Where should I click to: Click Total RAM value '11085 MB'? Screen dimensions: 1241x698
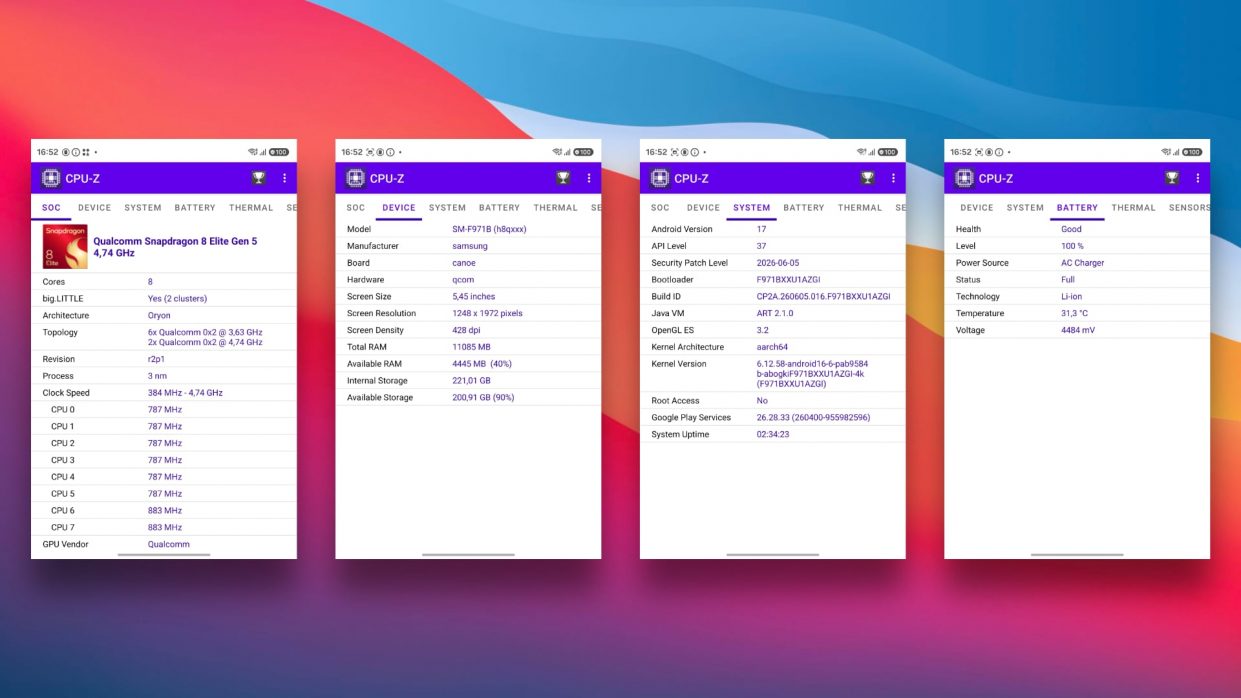coord(471,347)
